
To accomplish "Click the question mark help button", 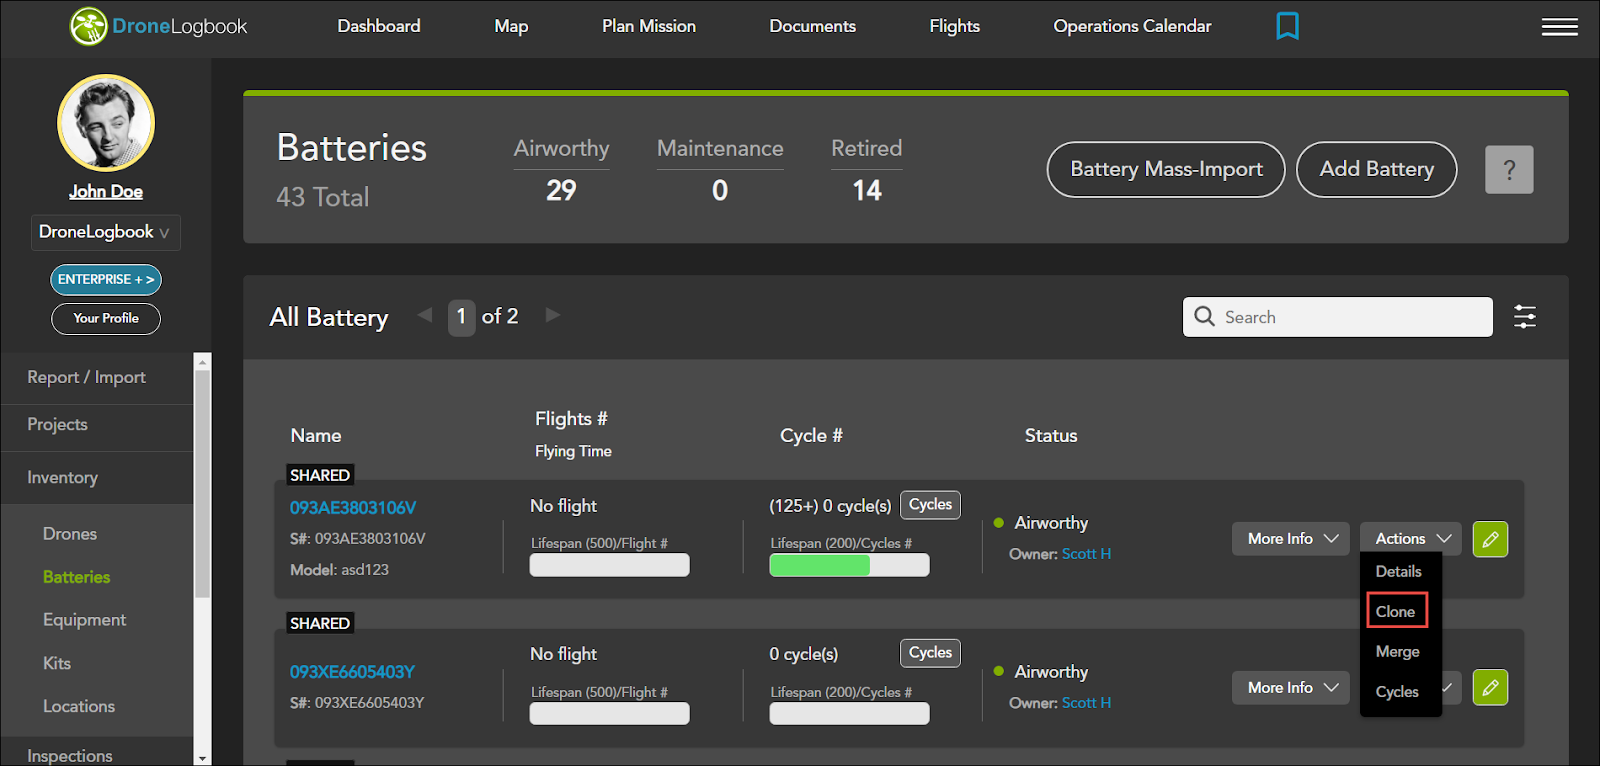I will pos(1509,170).
